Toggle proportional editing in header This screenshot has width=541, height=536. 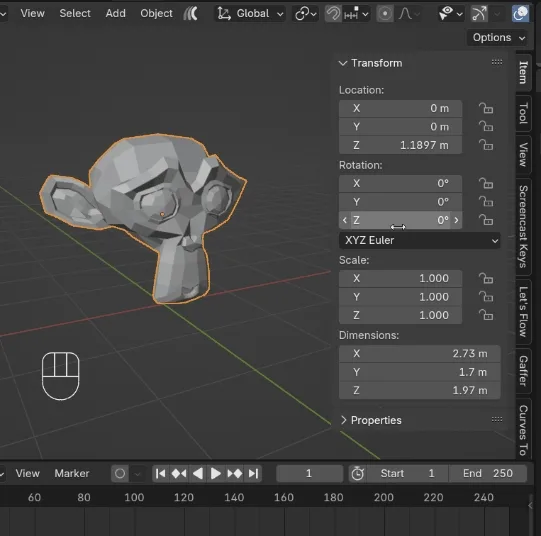385,14
